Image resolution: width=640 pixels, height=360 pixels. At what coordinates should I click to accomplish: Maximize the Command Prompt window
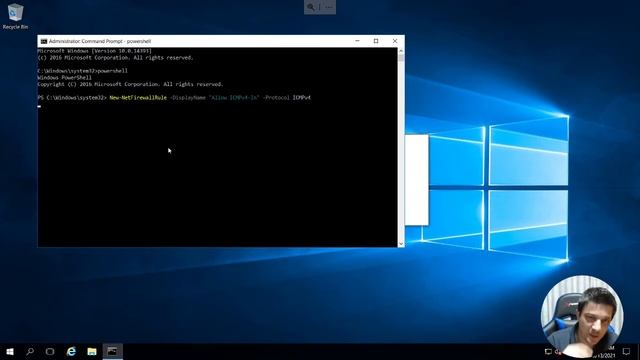(376, 41)
